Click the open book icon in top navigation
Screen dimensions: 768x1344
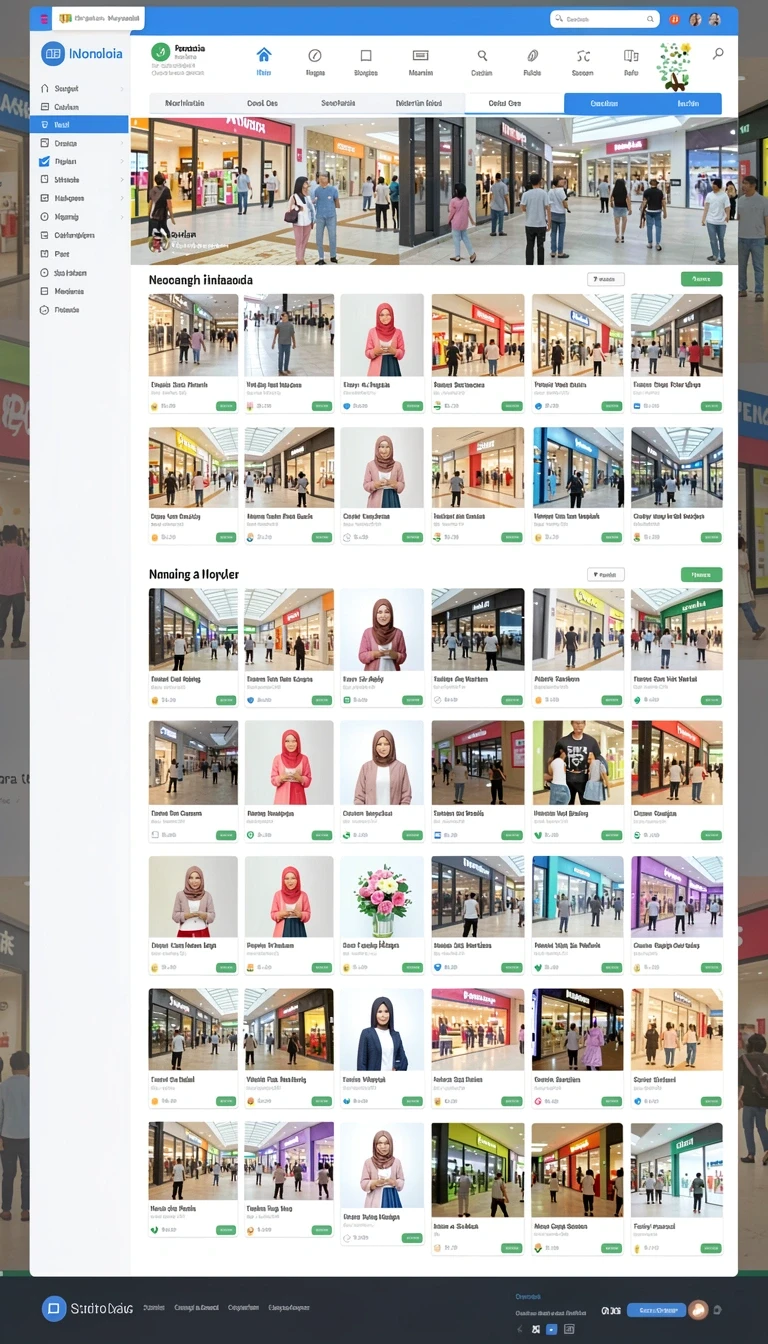tap(631, 56)
